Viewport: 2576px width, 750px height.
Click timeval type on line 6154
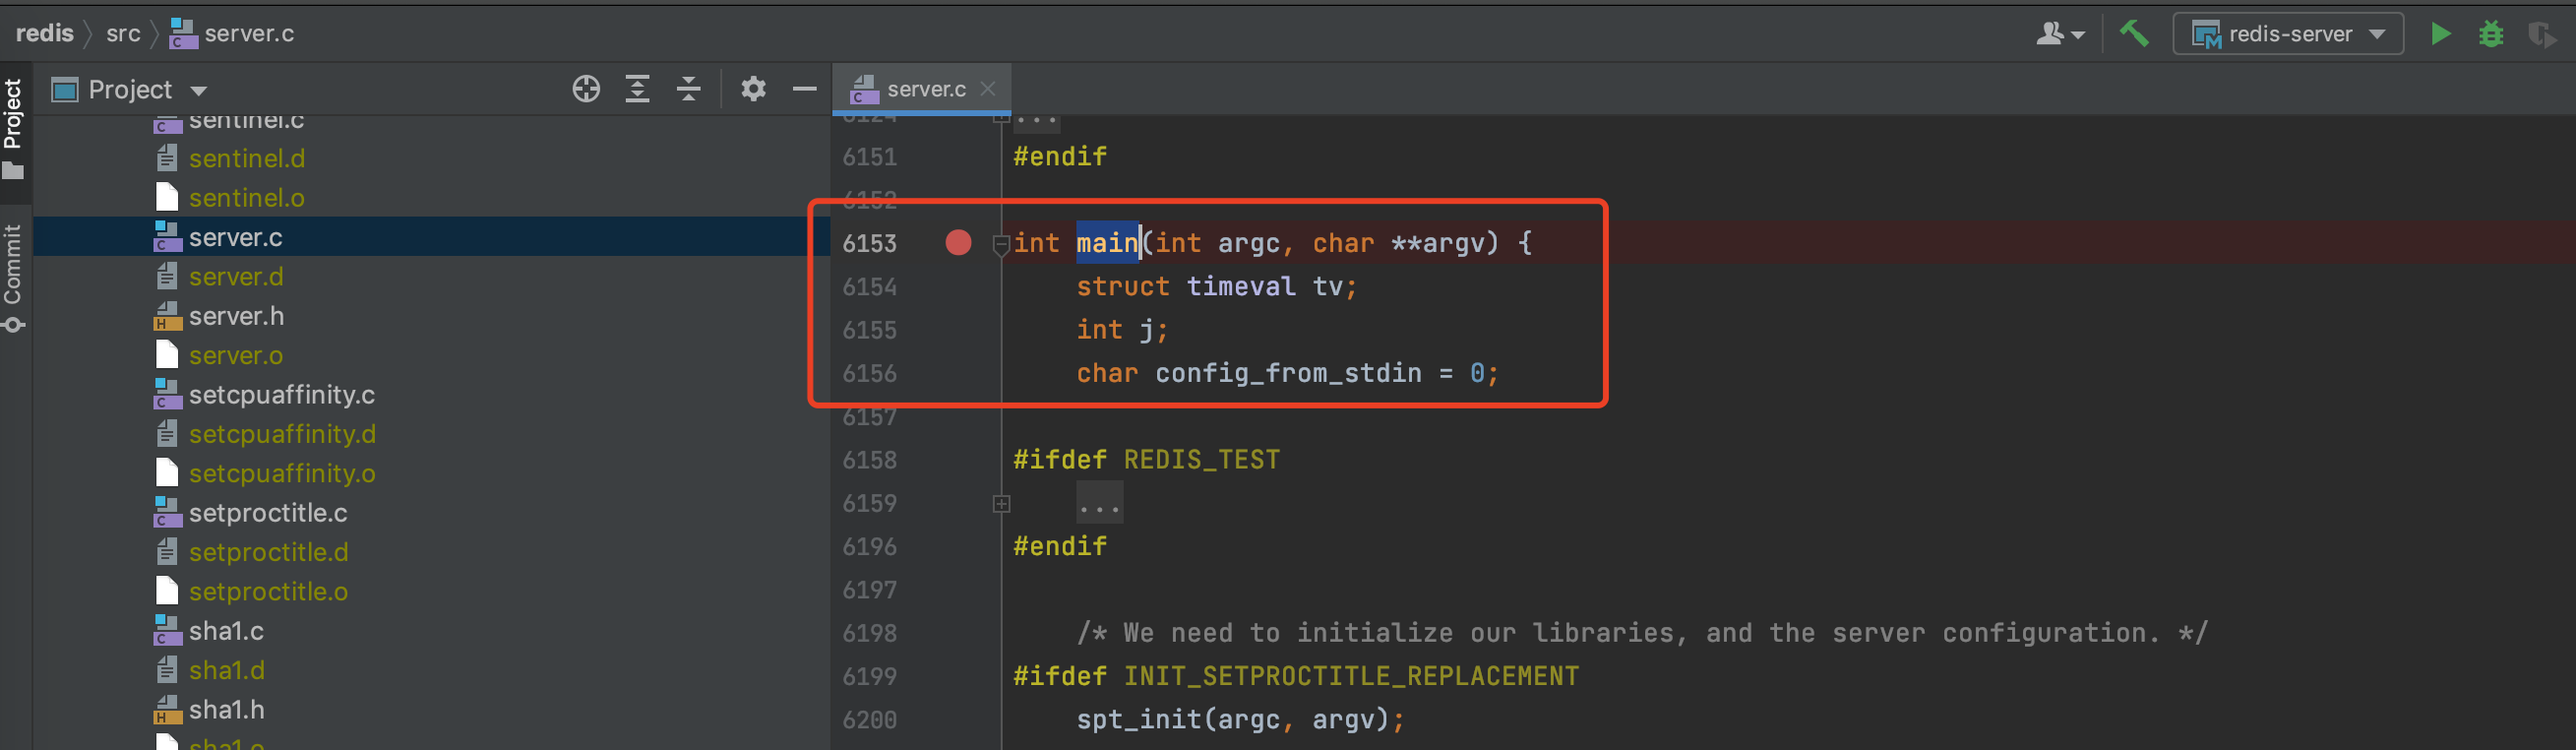tap(1241, 287)
